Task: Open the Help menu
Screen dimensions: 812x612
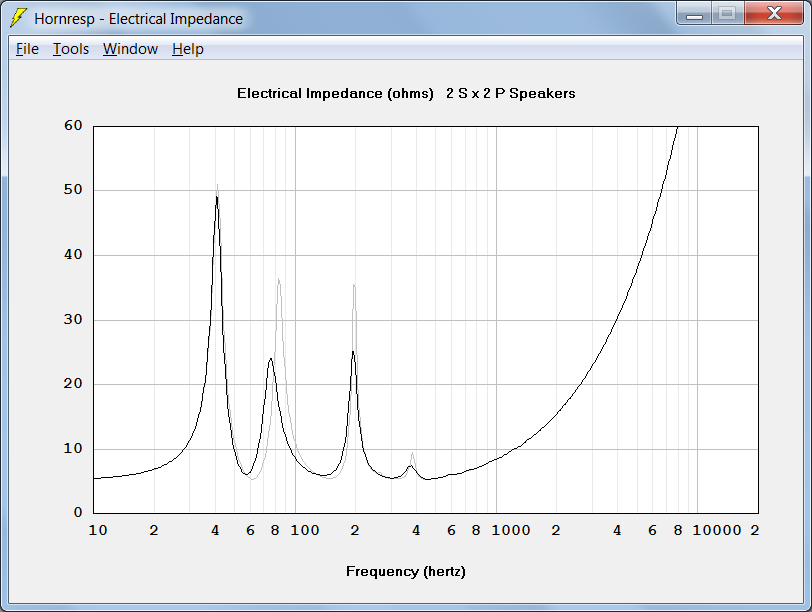Action: [187, 49]
